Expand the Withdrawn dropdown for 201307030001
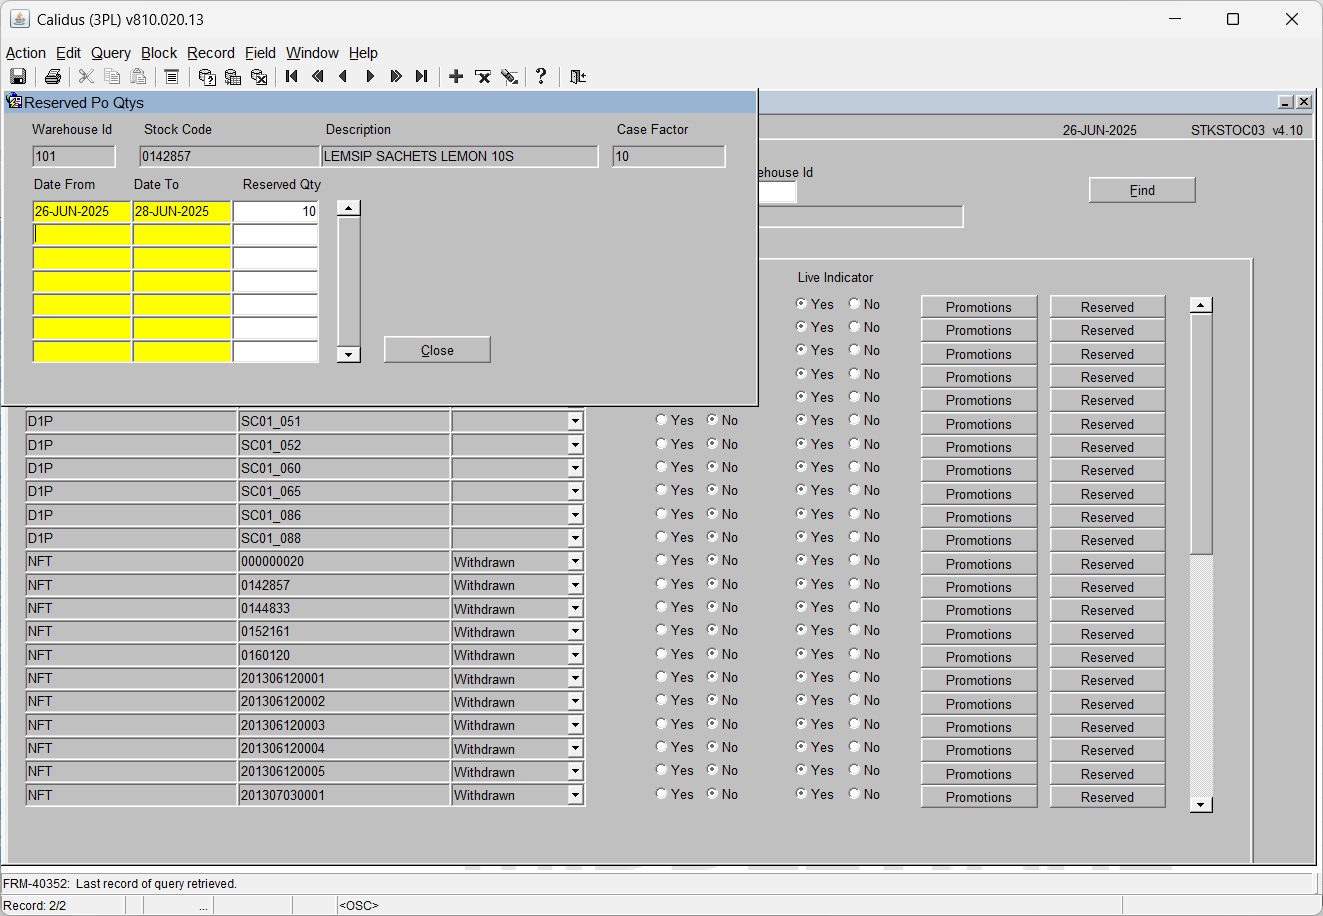Viewport: 1323px width, 916px height. (x=575, y=795)
